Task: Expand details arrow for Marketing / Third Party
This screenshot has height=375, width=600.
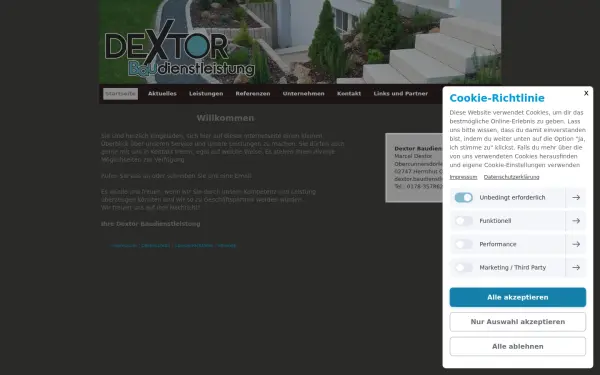Action: [x=576, y=267]
